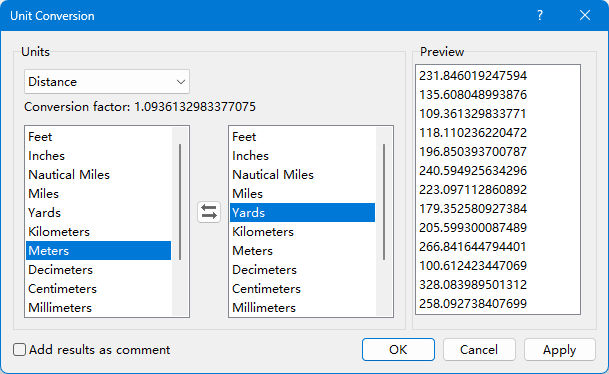Image resolution: width=609 pixels, height=374 pixels.
Task: Click target units list scrollbar thumb
Action: pyautogui.click(x=384, y=202)
